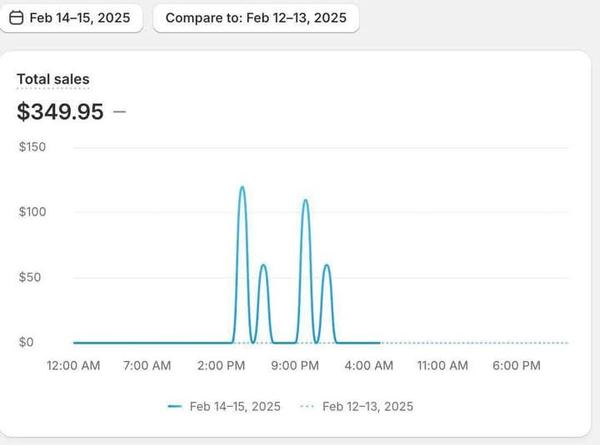Click the $349.95 total amount
Image resolution: width=600 pixels, height=445 pixels.
point(60,111)
